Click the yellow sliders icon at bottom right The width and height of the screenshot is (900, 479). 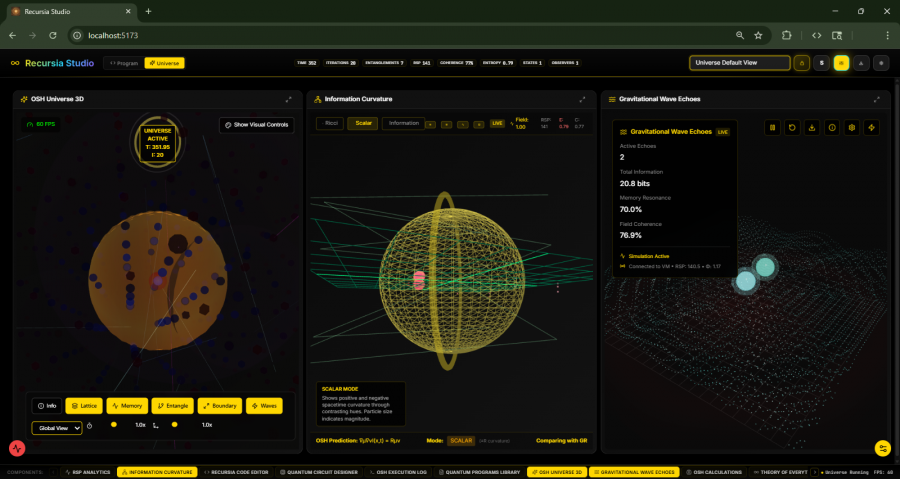click(882, 448)
